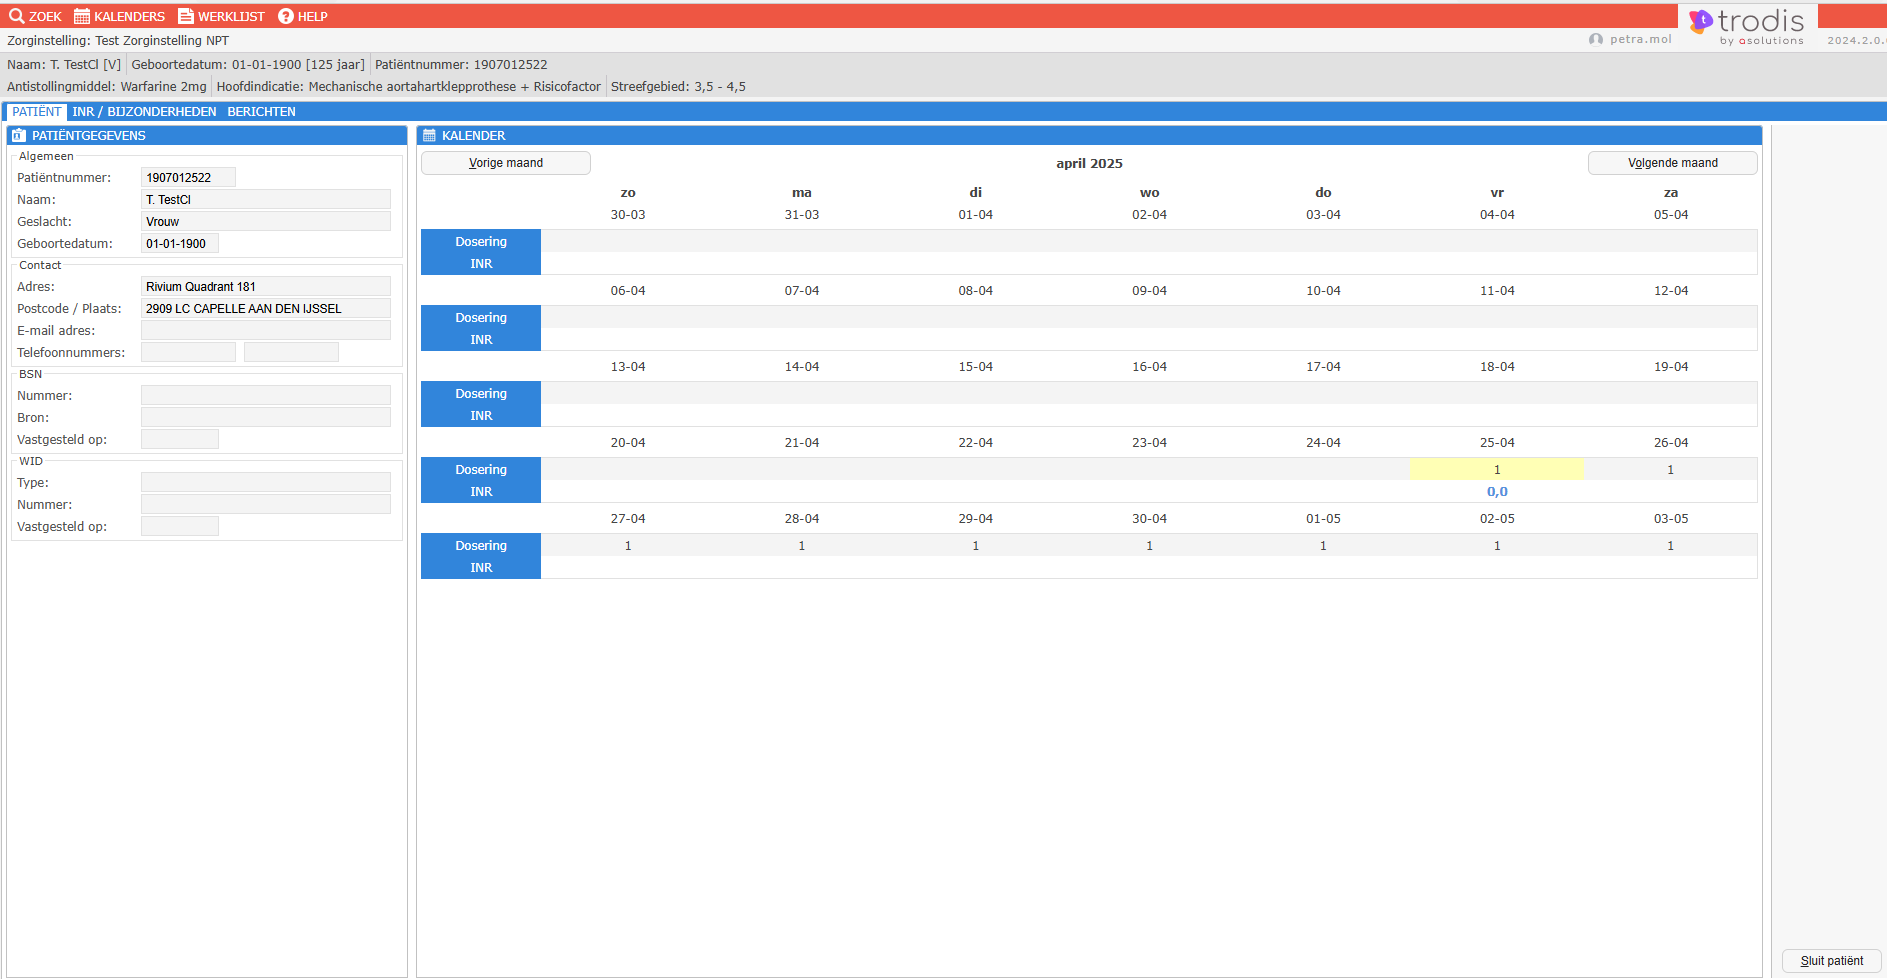
Task: Click the second Telefoonnummers field
Action: [291, 352]
